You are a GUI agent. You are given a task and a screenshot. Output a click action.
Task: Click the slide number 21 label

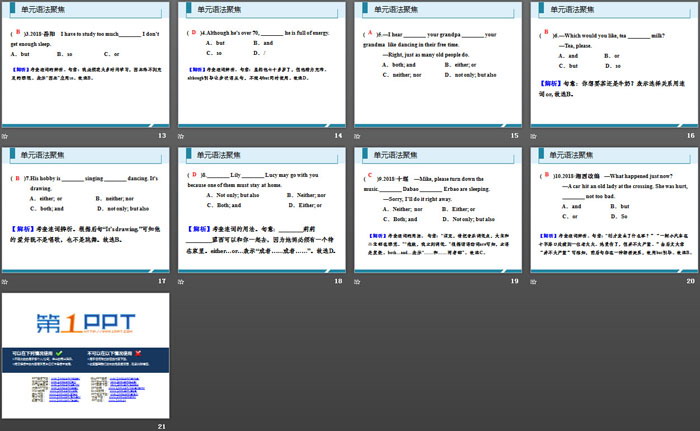pyautogui.click(x=162, y=427)
